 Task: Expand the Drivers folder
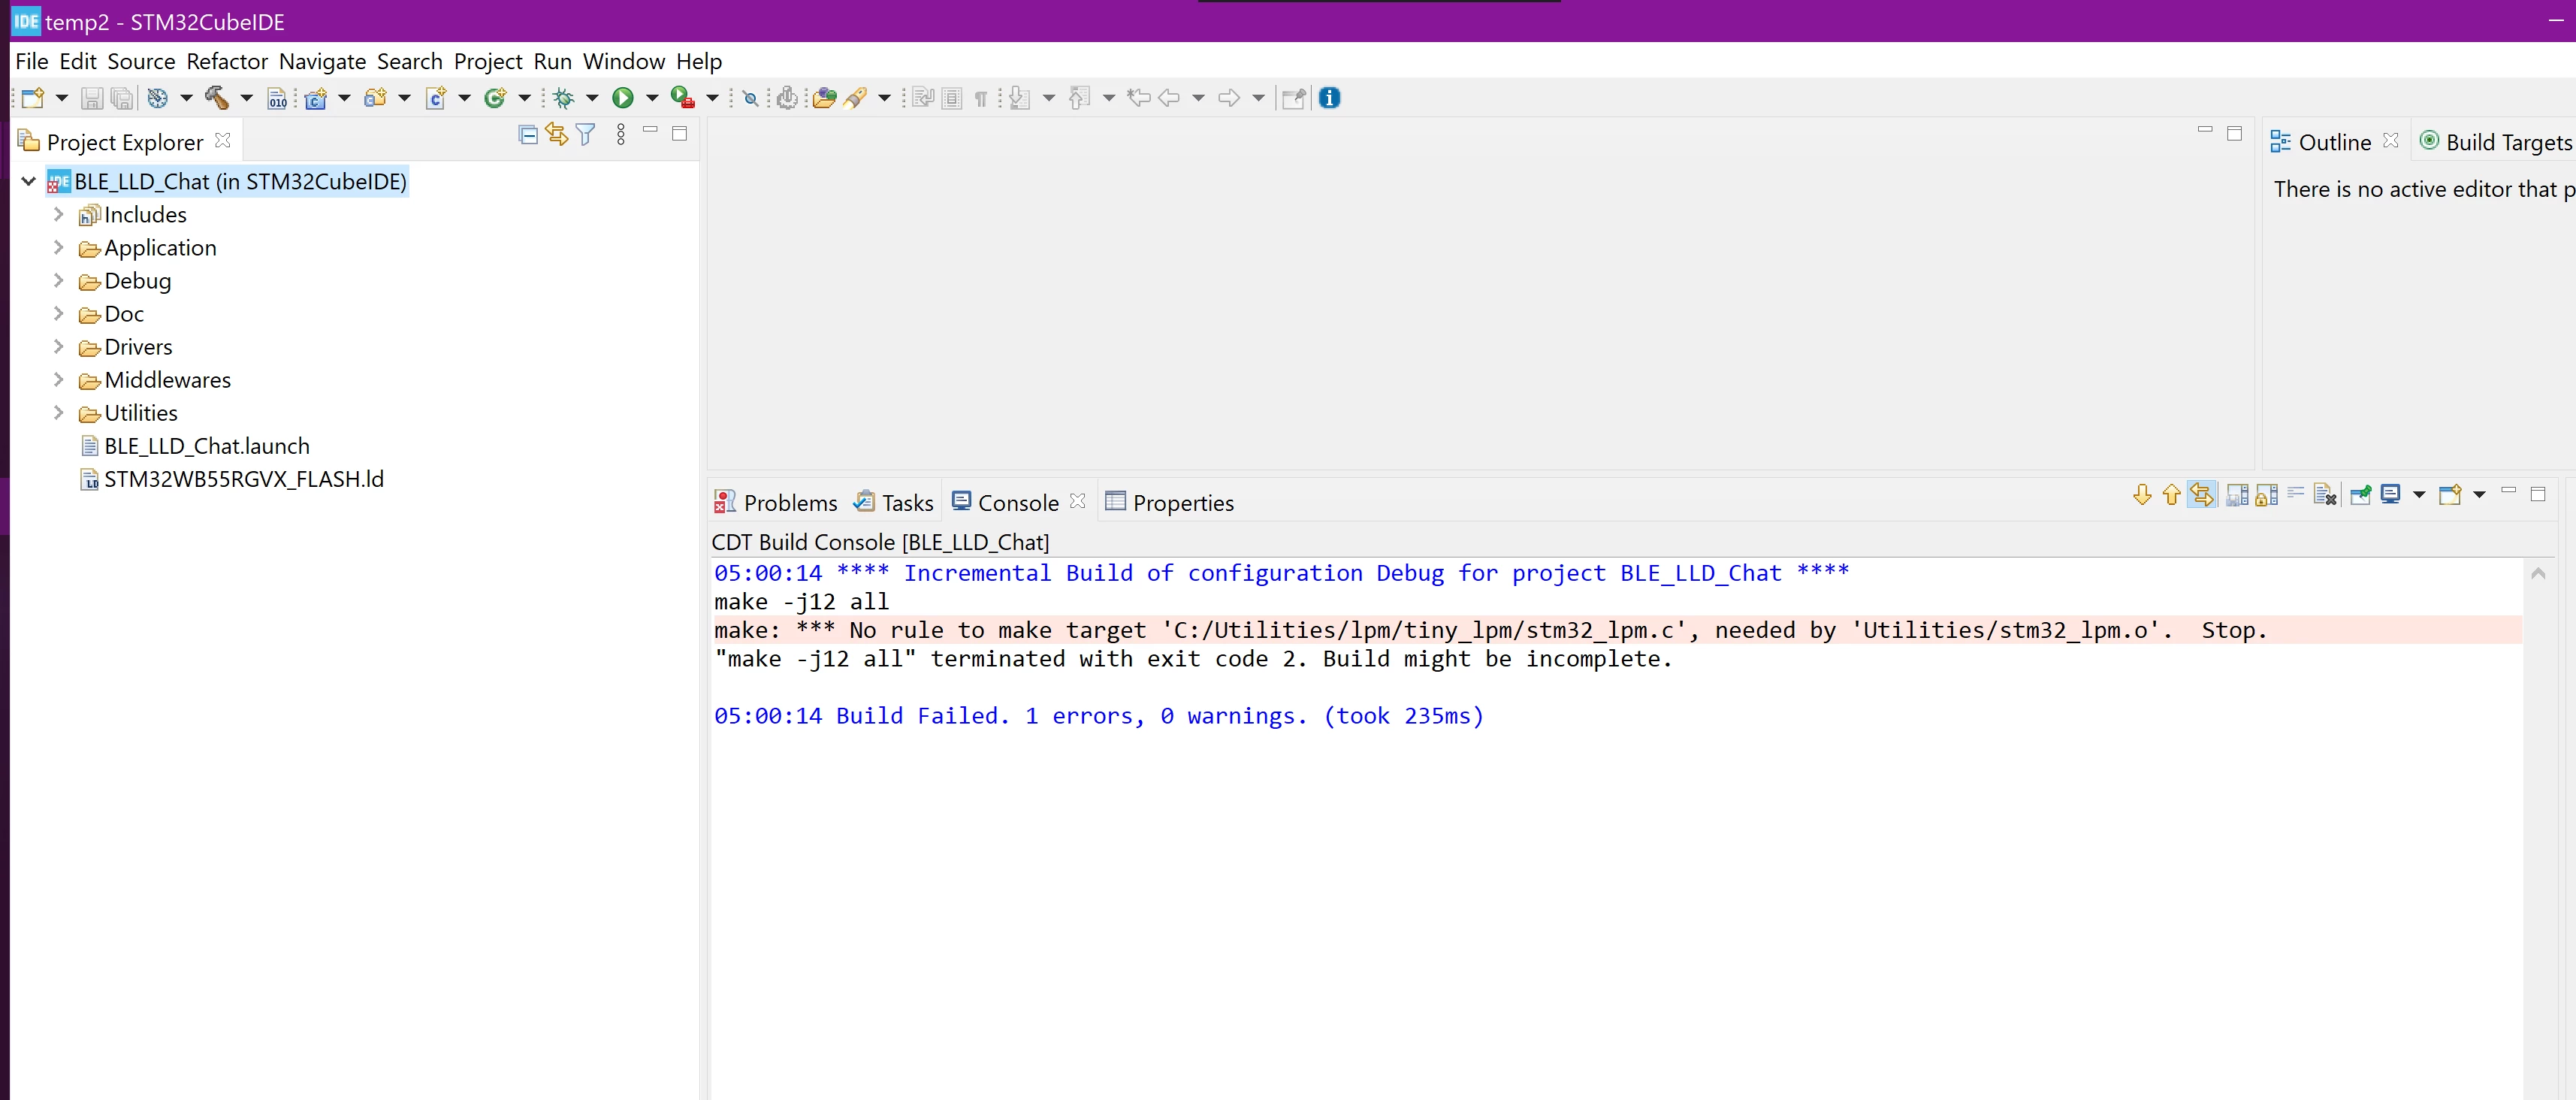[58, 347]
